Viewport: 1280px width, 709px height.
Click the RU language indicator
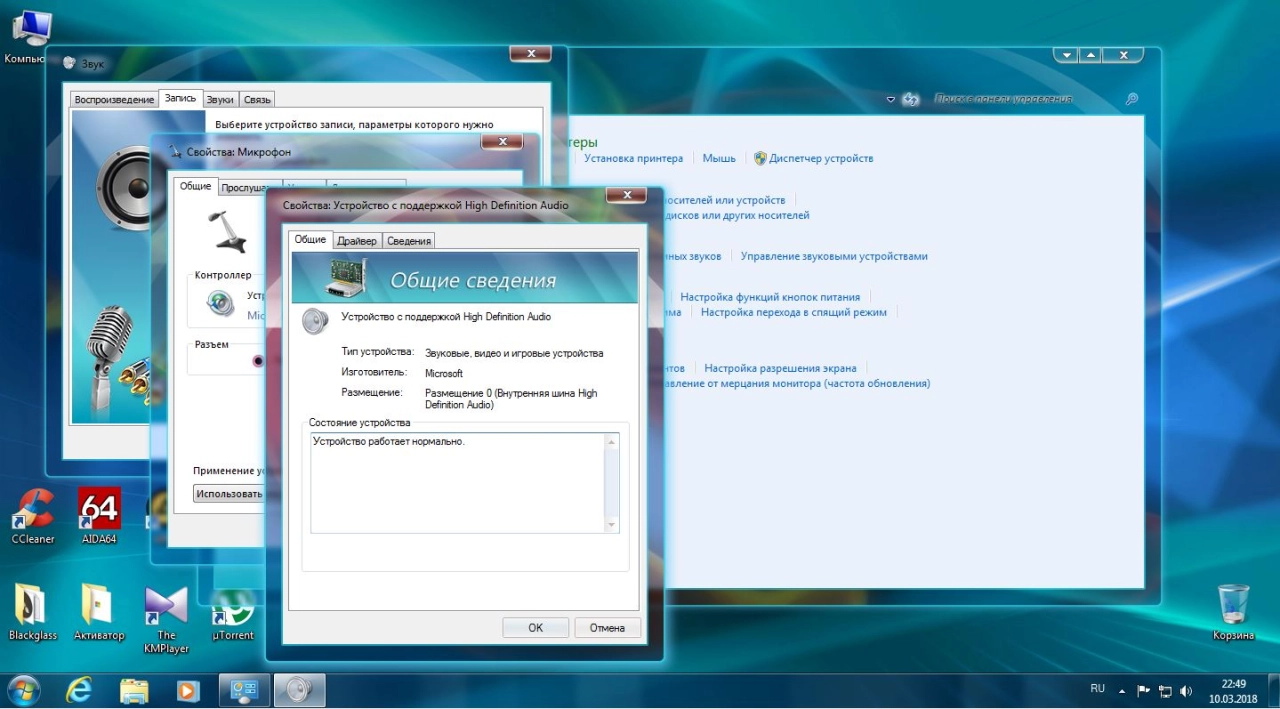click(x=1097, y=689)
